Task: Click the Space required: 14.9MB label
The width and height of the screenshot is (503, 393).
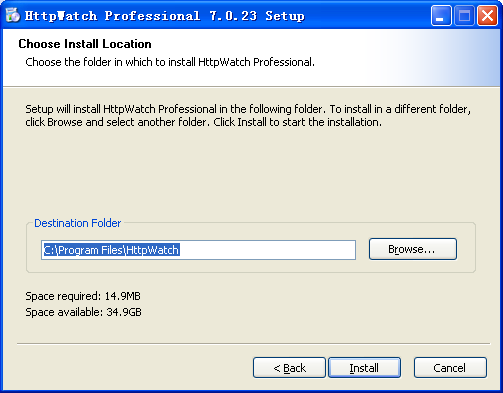Action: tap(83, 296)
